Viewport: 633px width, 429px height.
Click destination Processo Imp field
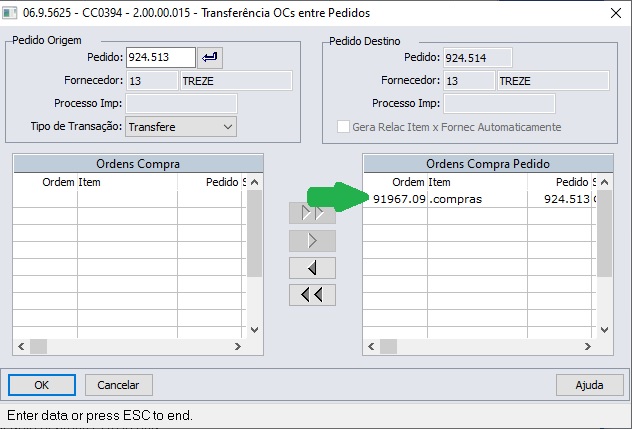coord(499,104)
